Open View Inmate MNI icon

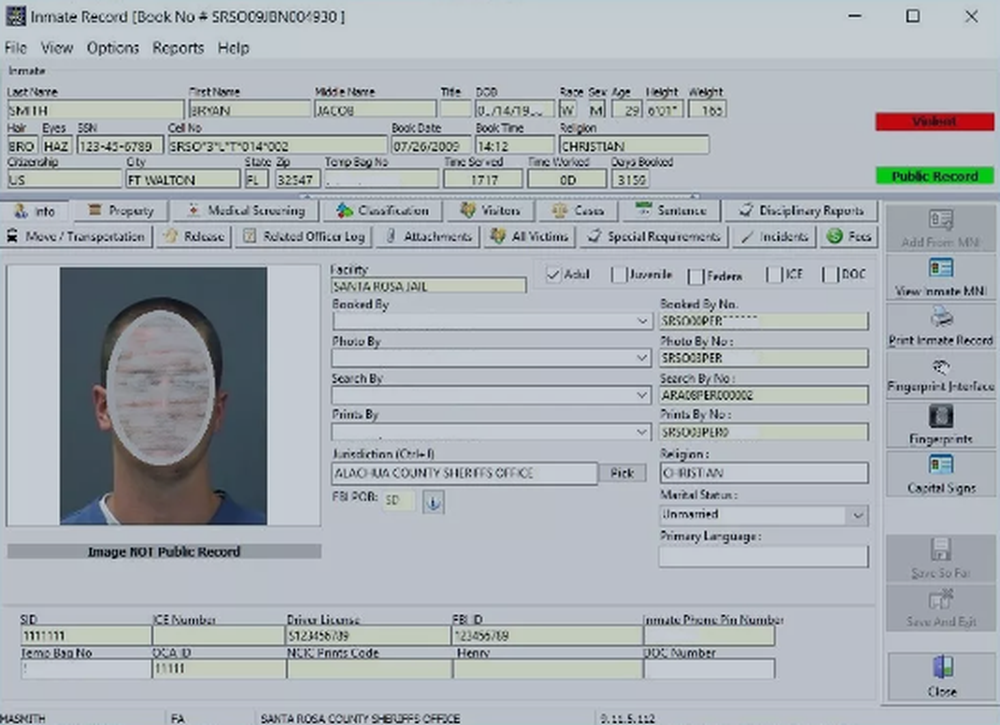point(941,269)
